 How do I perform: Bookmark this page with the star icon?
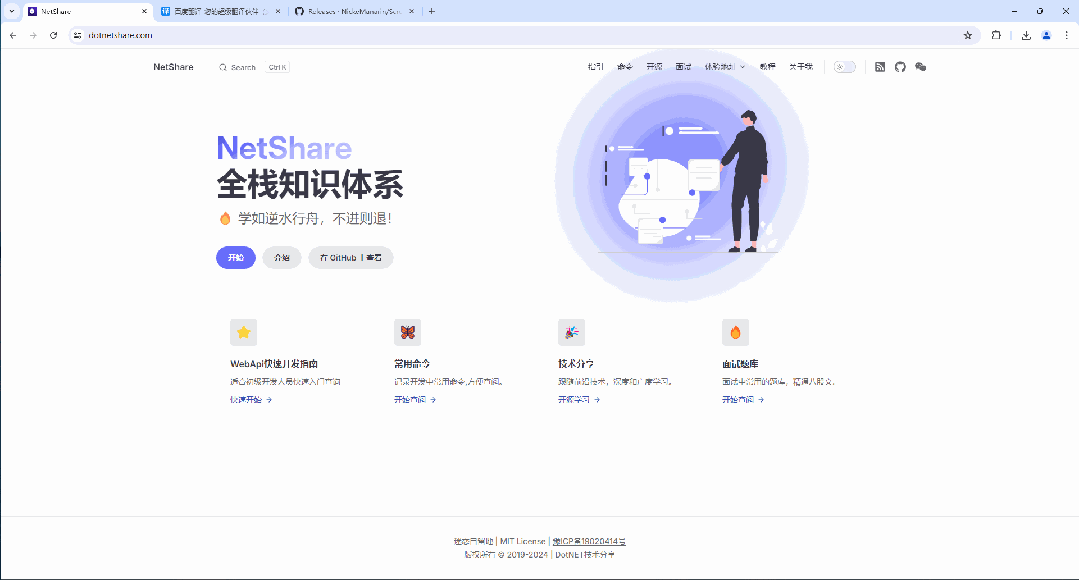[968, 35]
